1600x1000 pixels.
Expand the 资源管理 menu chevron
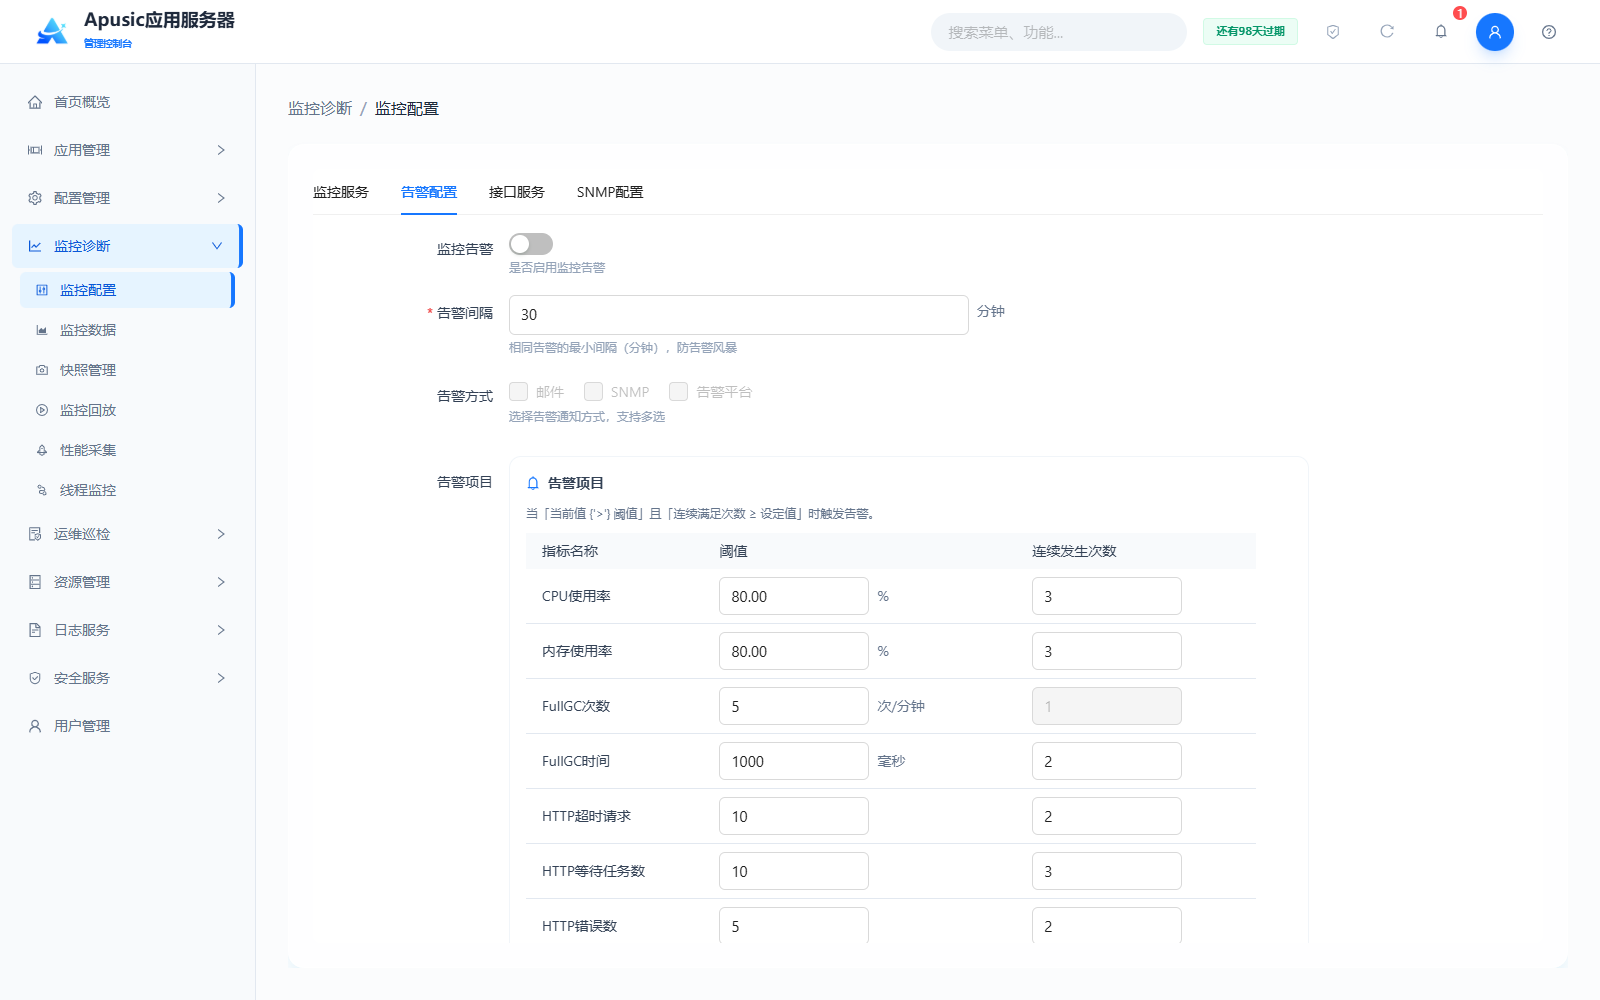coord(221,582)
